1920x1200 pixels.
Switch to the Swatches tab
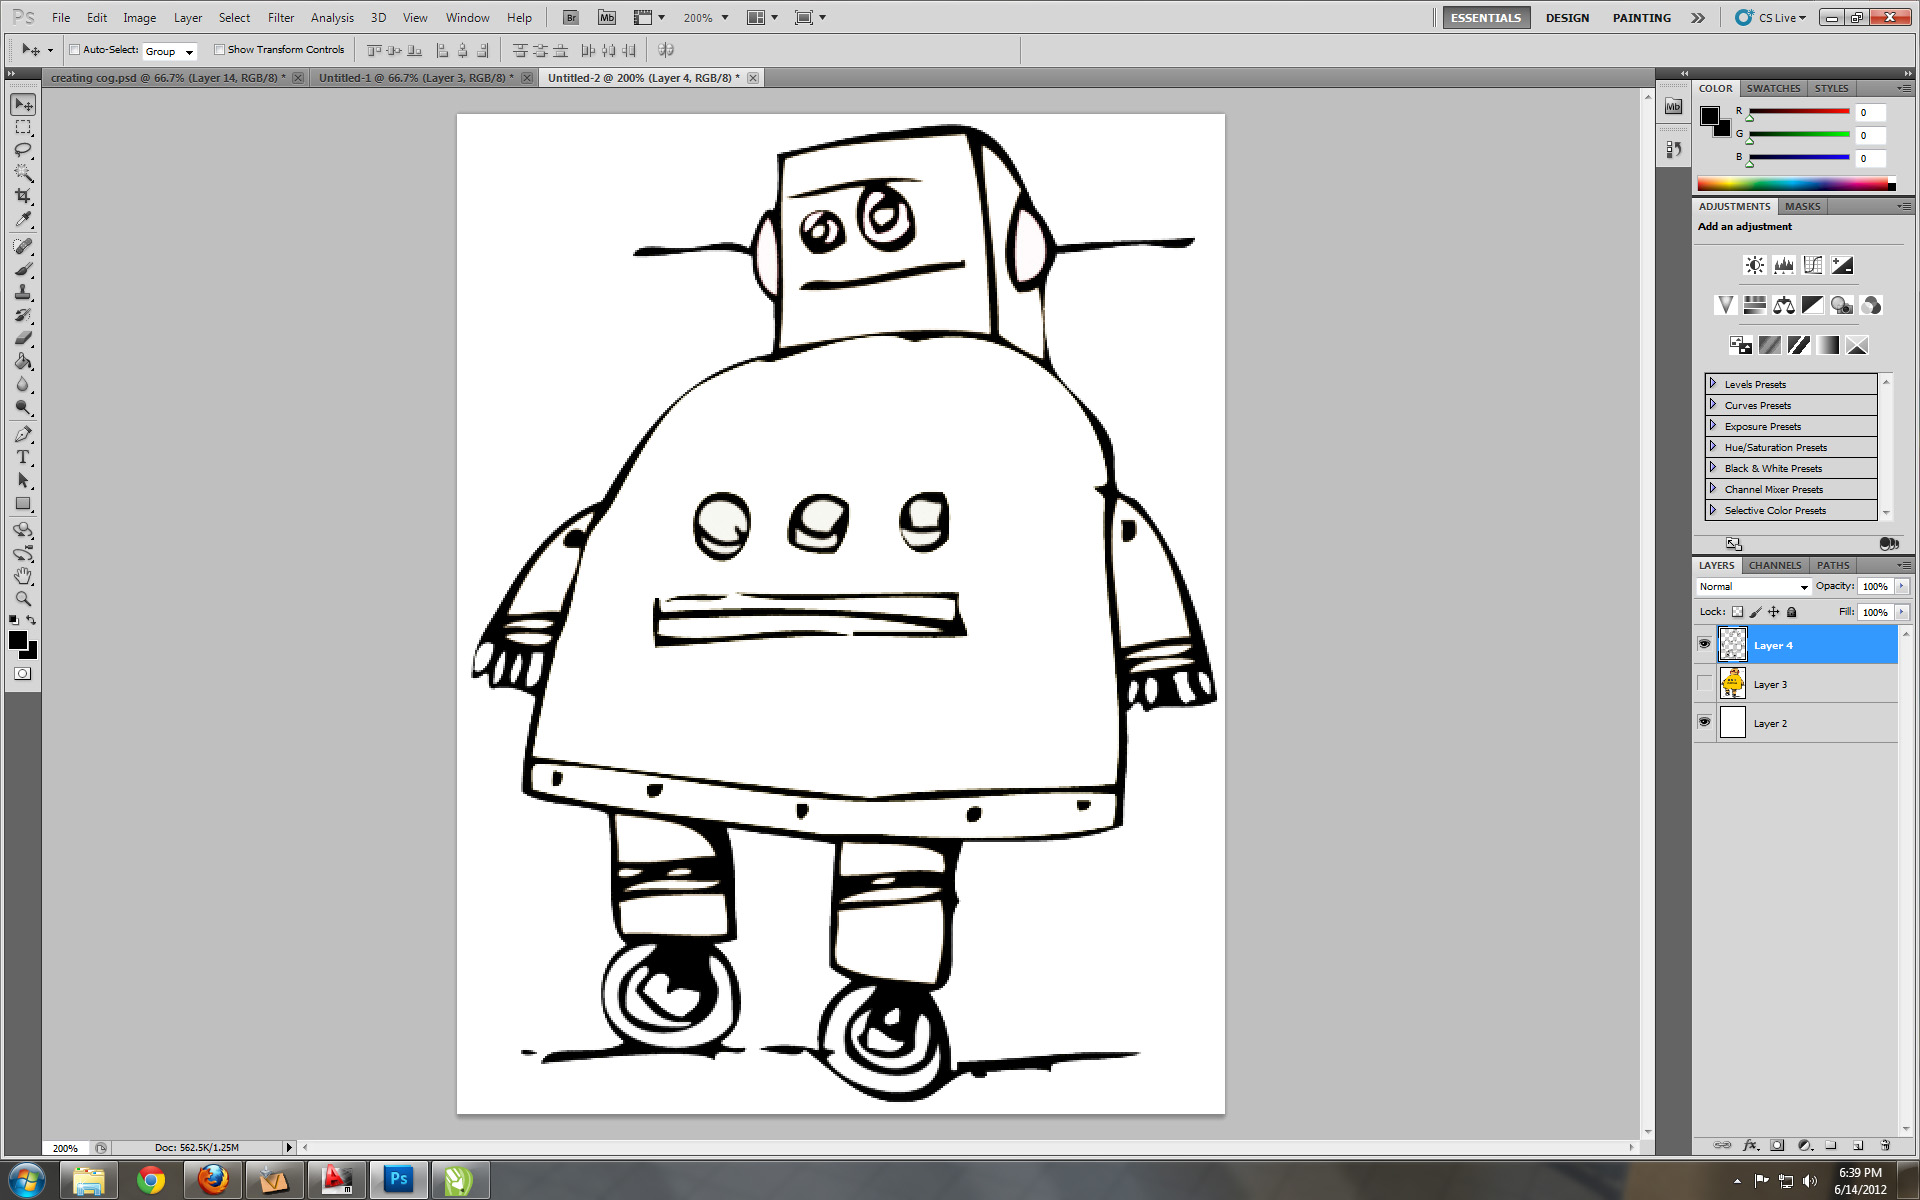[x=1773, y=88]
